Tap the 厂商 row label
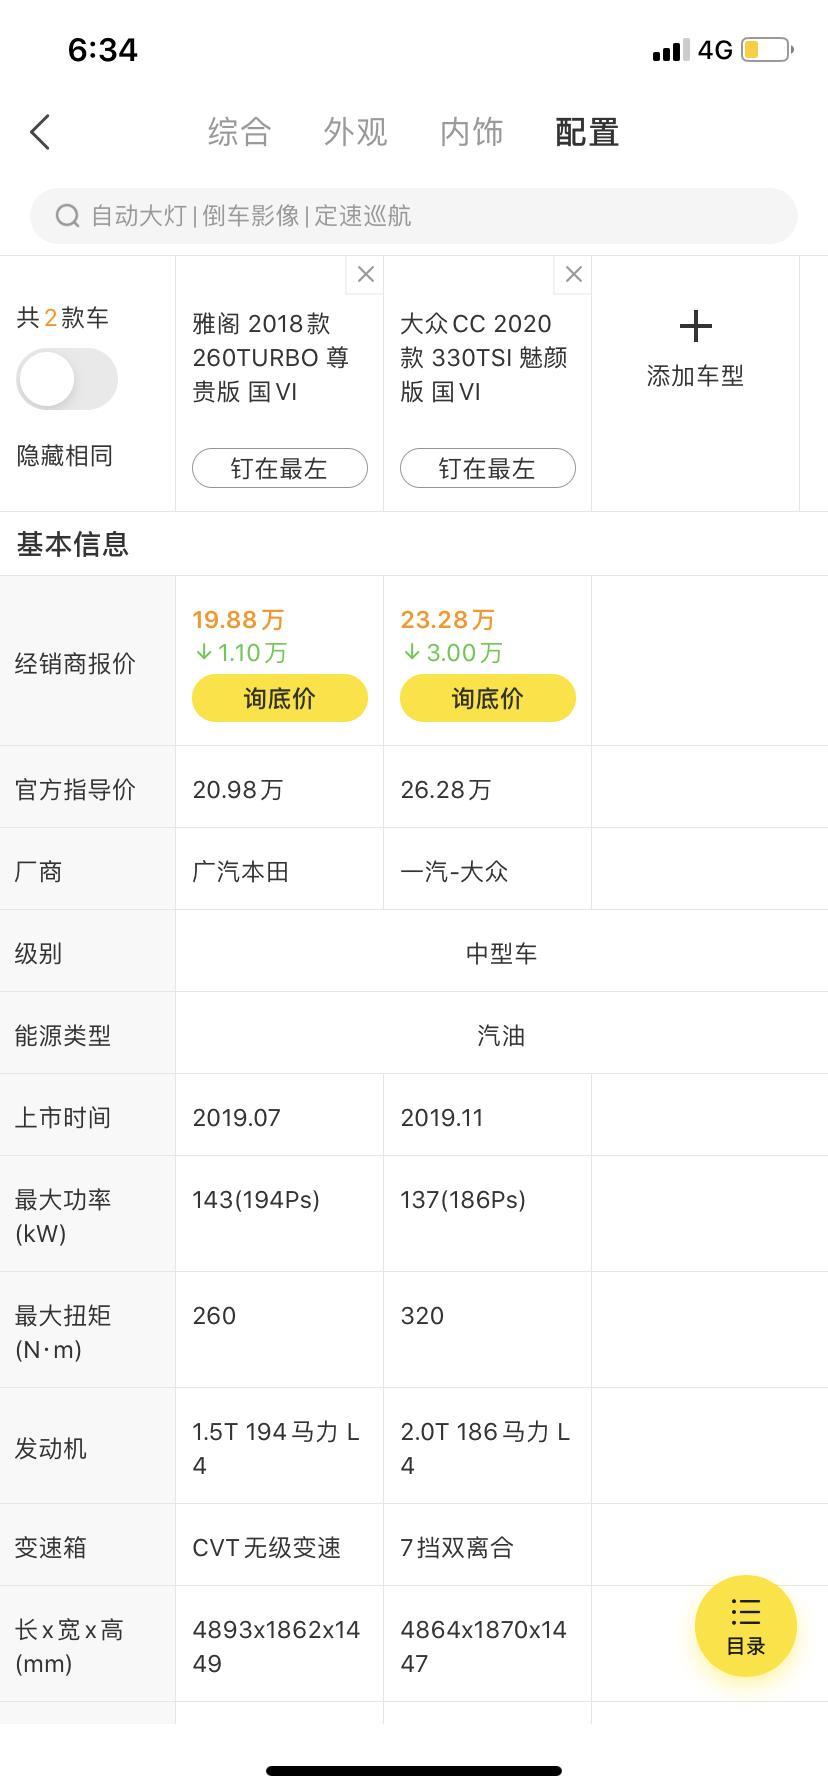The width and height of the screenshot is (828, 1792). [x=38, y=871]
